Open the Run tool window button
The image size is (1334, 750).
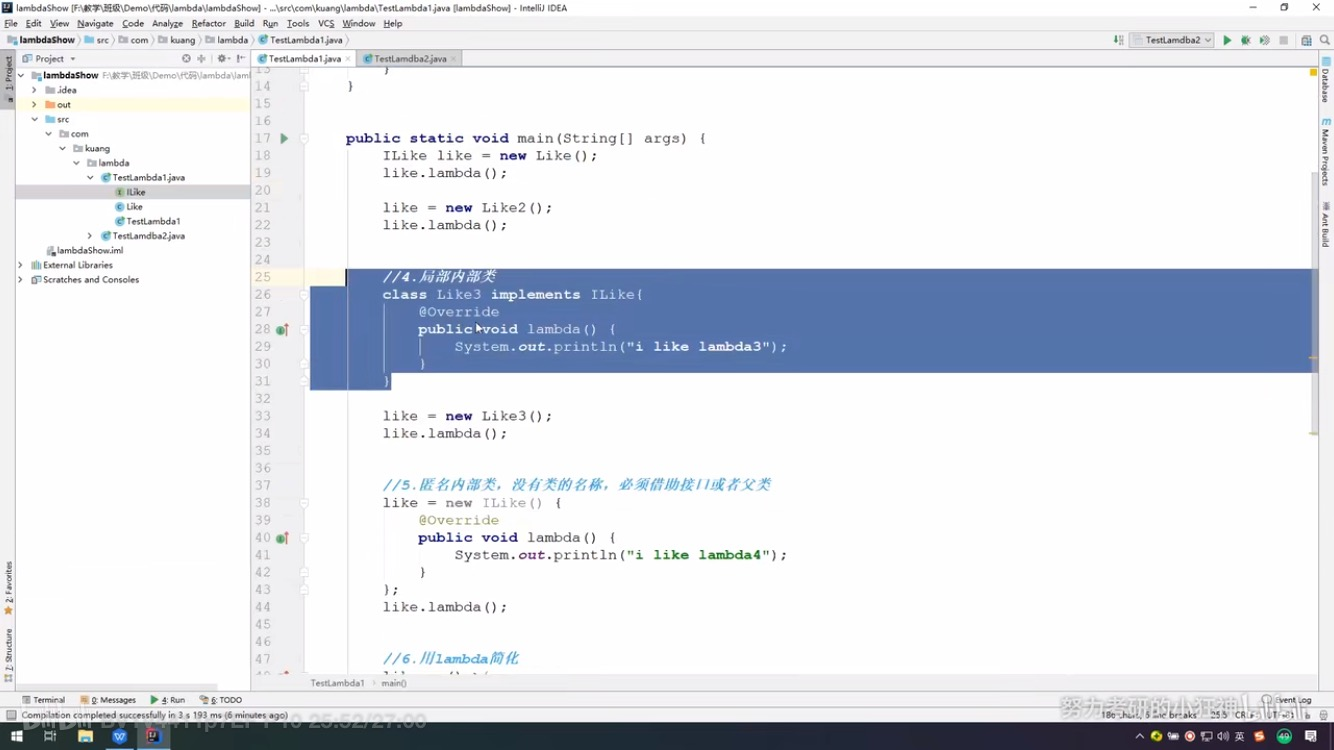[168, 700]
